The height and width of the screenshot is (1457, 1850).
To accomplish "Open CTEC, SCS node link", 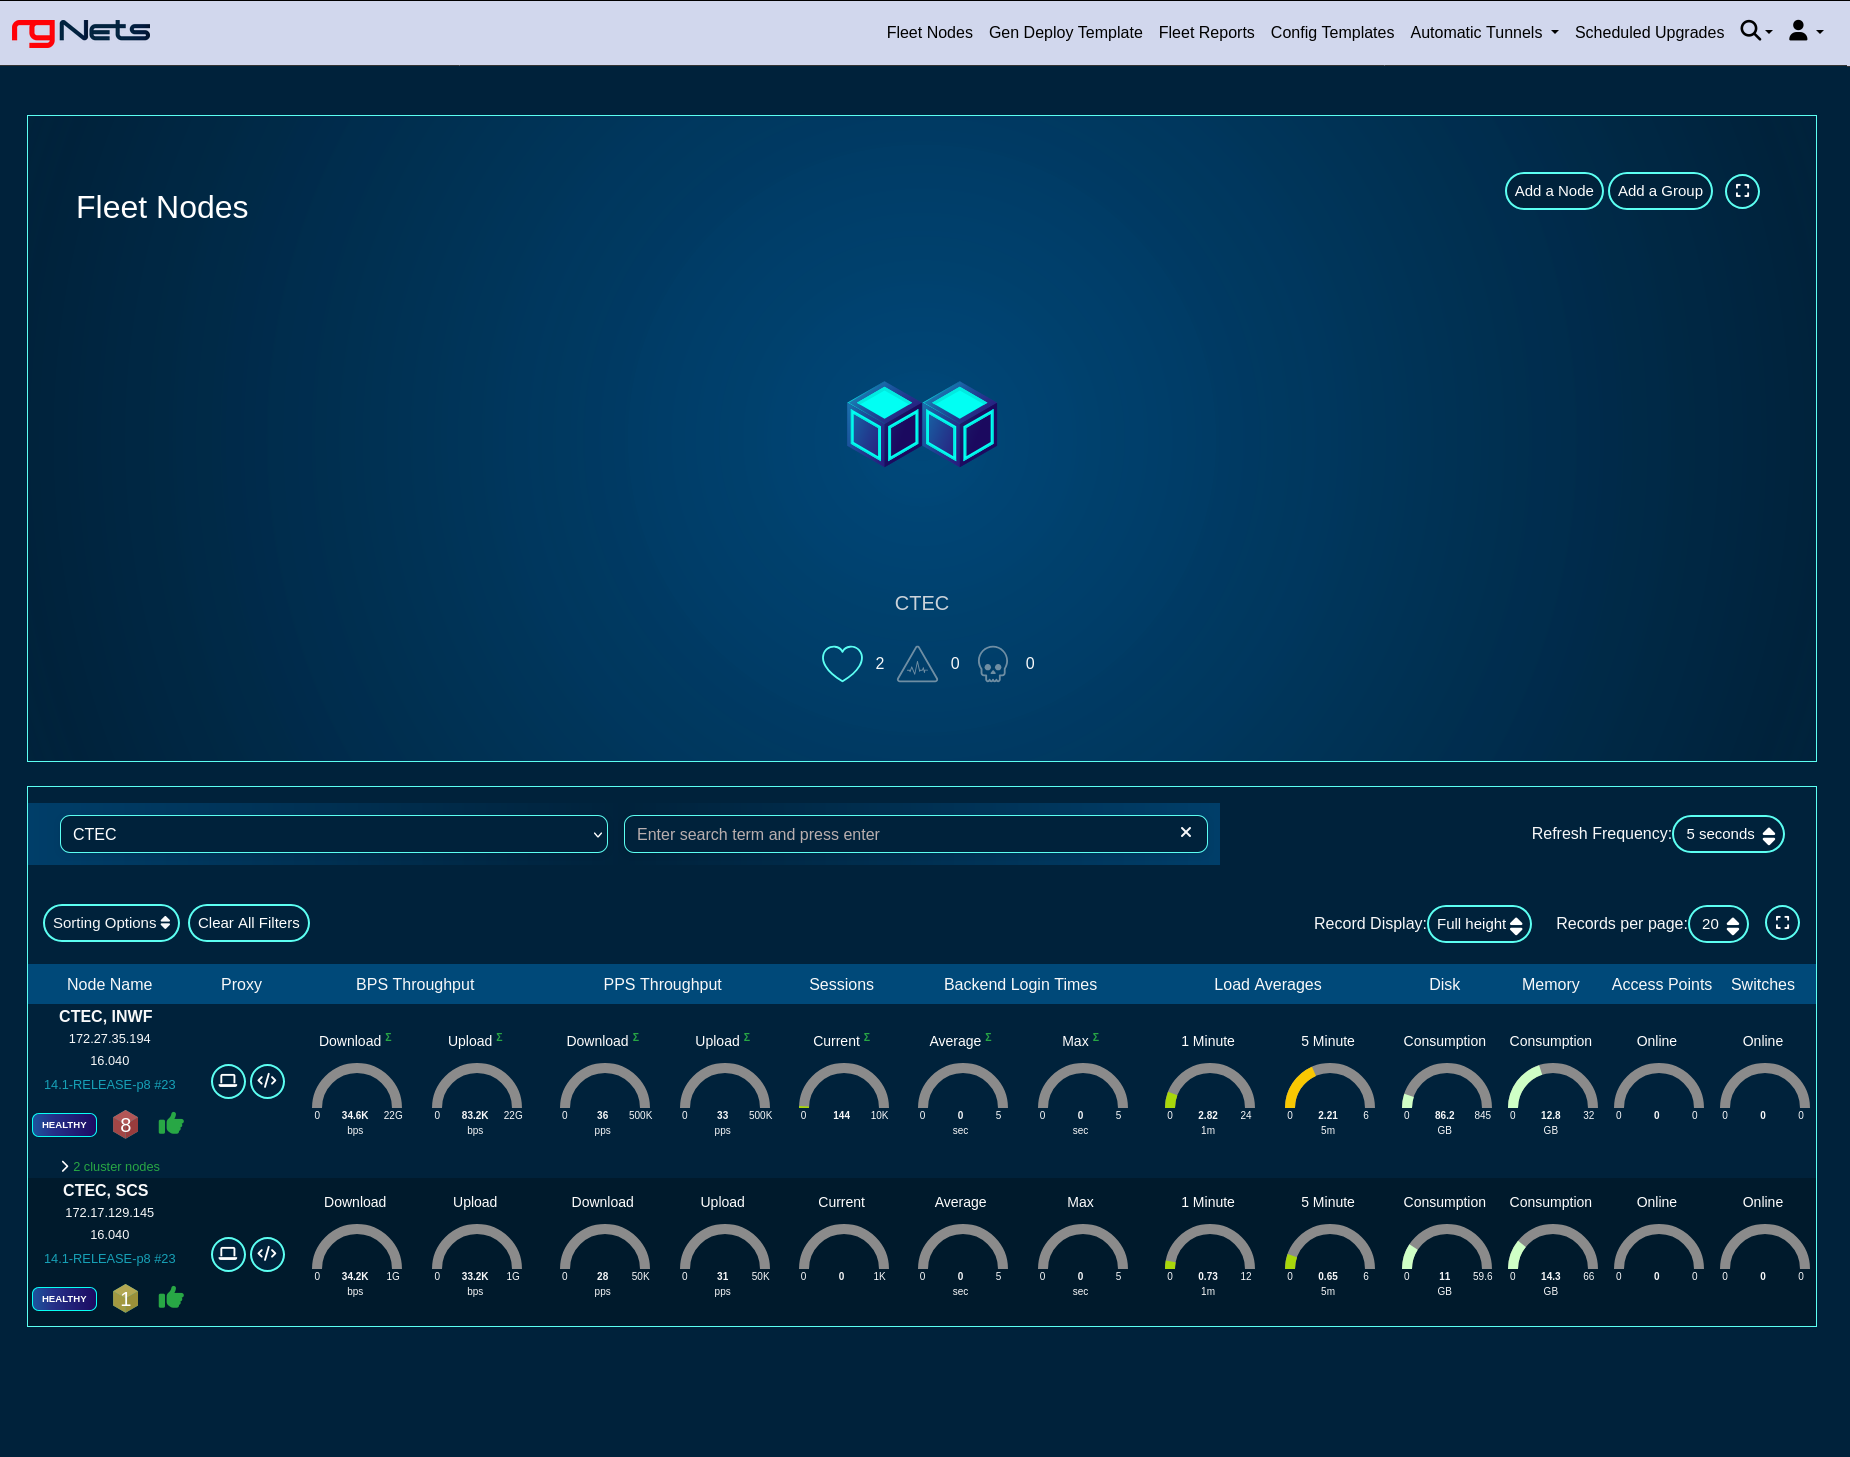I will [106, 1190].
